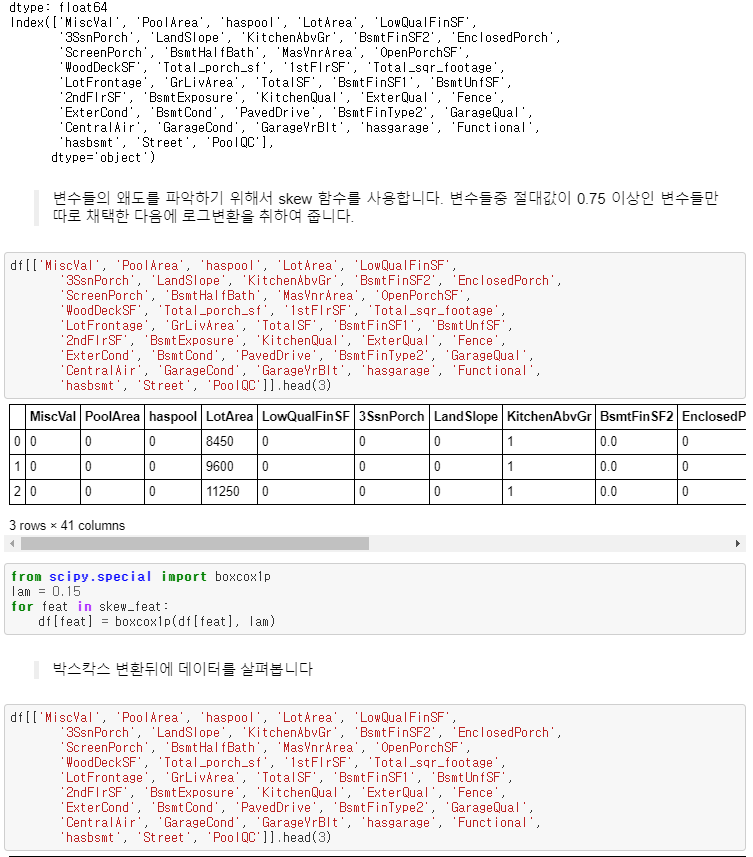Click row index 1 of the table
The width and height of the screenshot is (753, 857).
pos(17,467)
